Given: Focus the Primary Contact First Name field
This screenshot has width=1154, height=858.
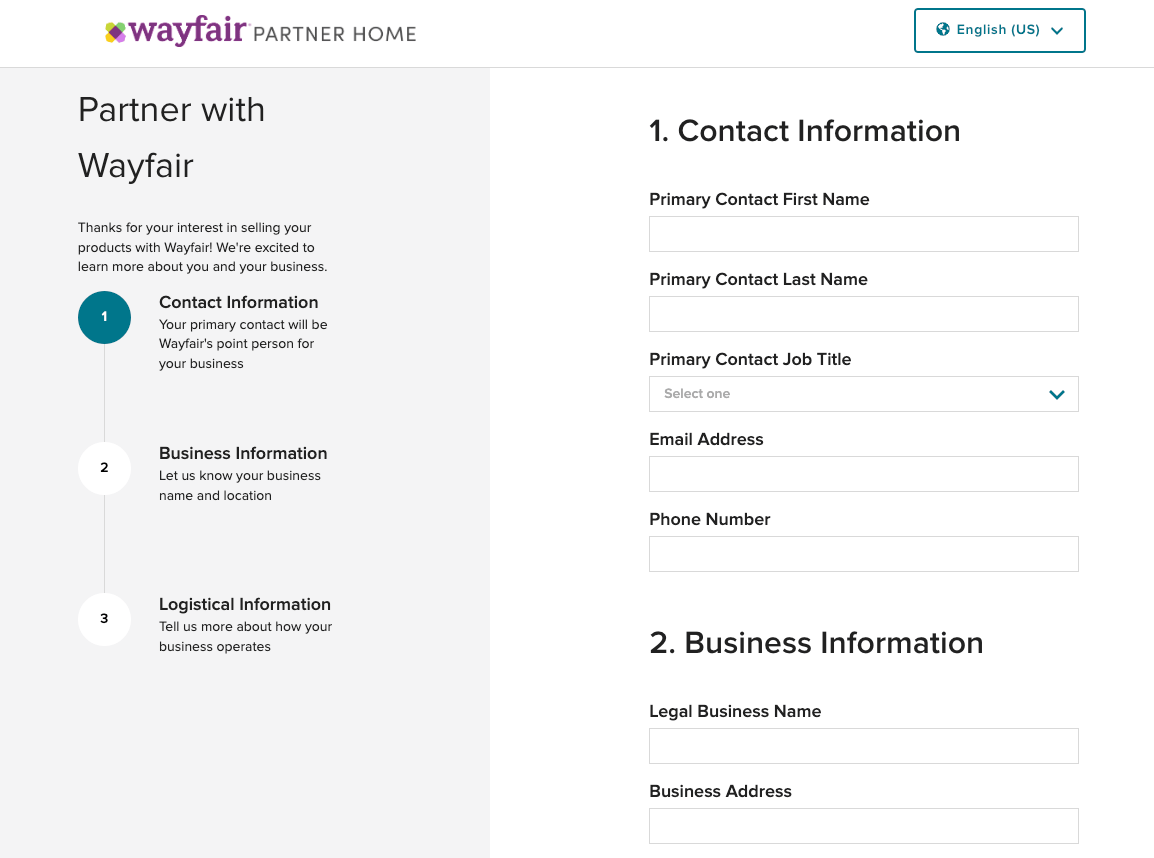Looking at the screenshot, I should (x=863, y=234).
